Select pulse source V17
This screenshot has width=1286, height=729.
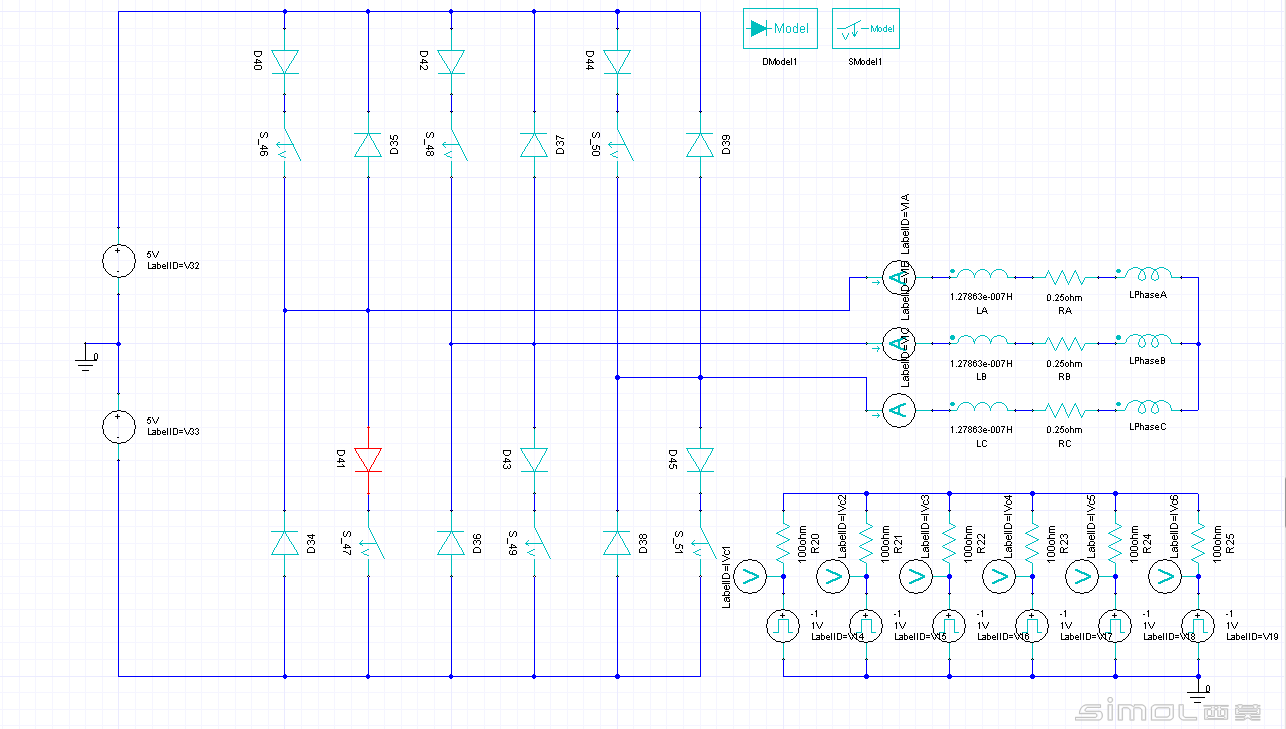1032,625
